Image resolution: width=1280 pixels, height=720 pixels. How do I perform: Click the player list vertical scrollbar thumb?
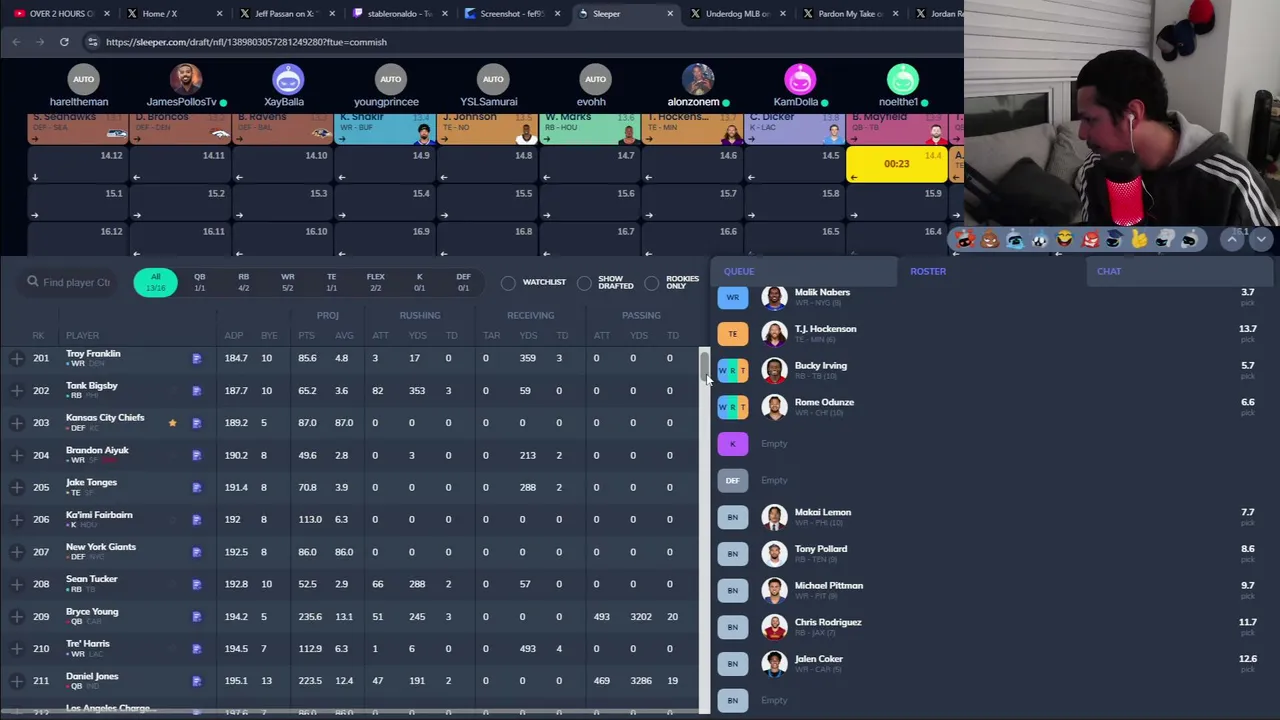(x=704, y=368)
